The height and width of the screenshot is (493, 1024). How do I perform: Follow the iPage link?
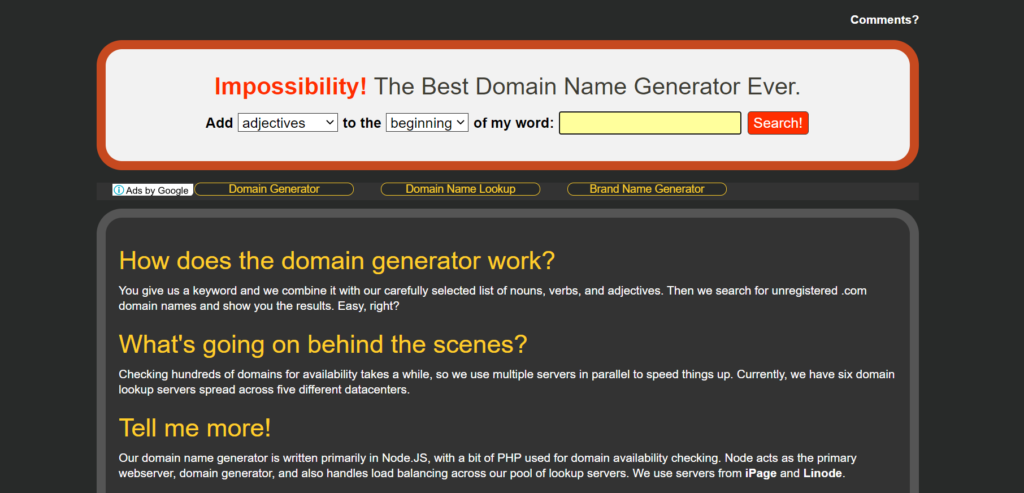[x=761, y=473]
